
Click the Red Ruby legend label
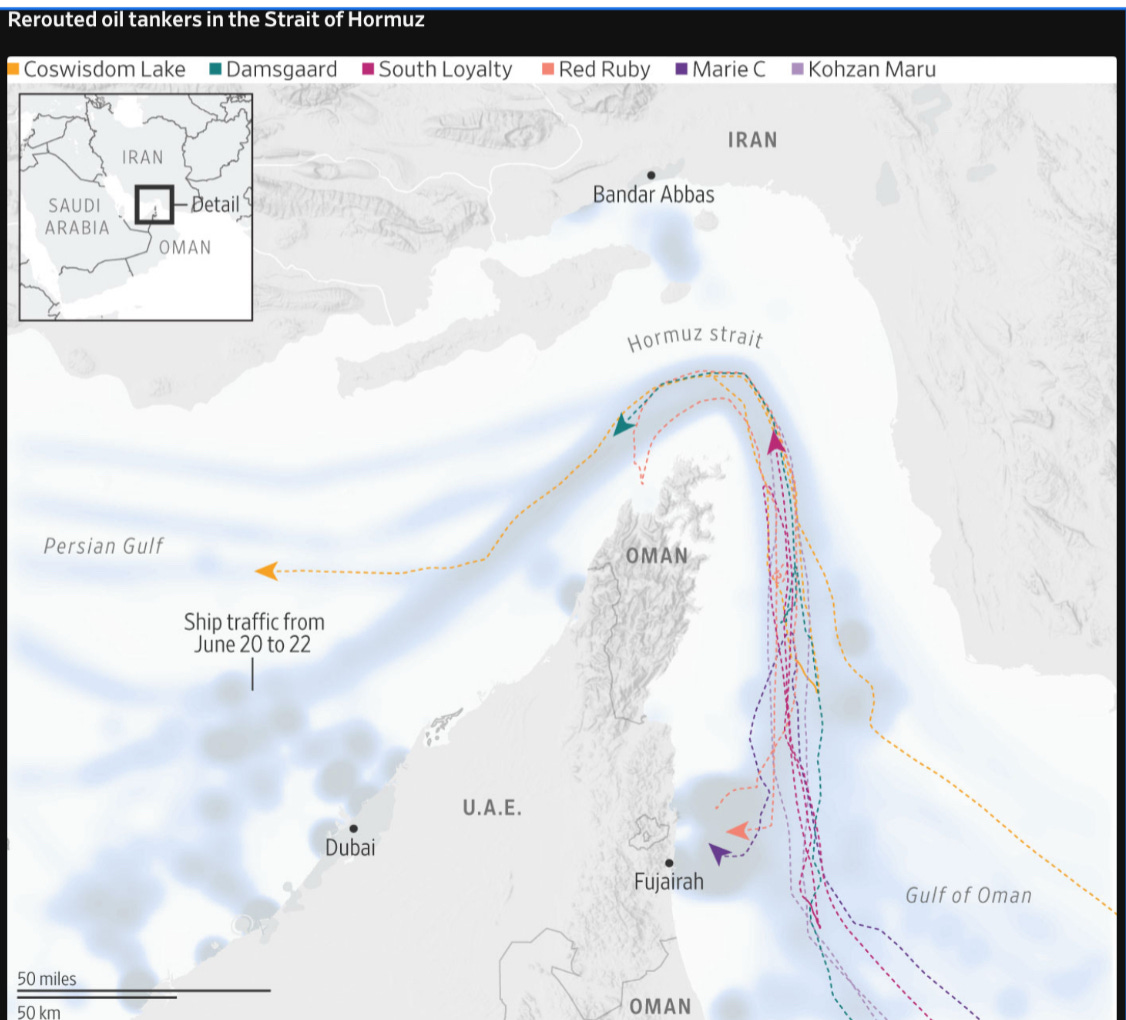point(605,69)
